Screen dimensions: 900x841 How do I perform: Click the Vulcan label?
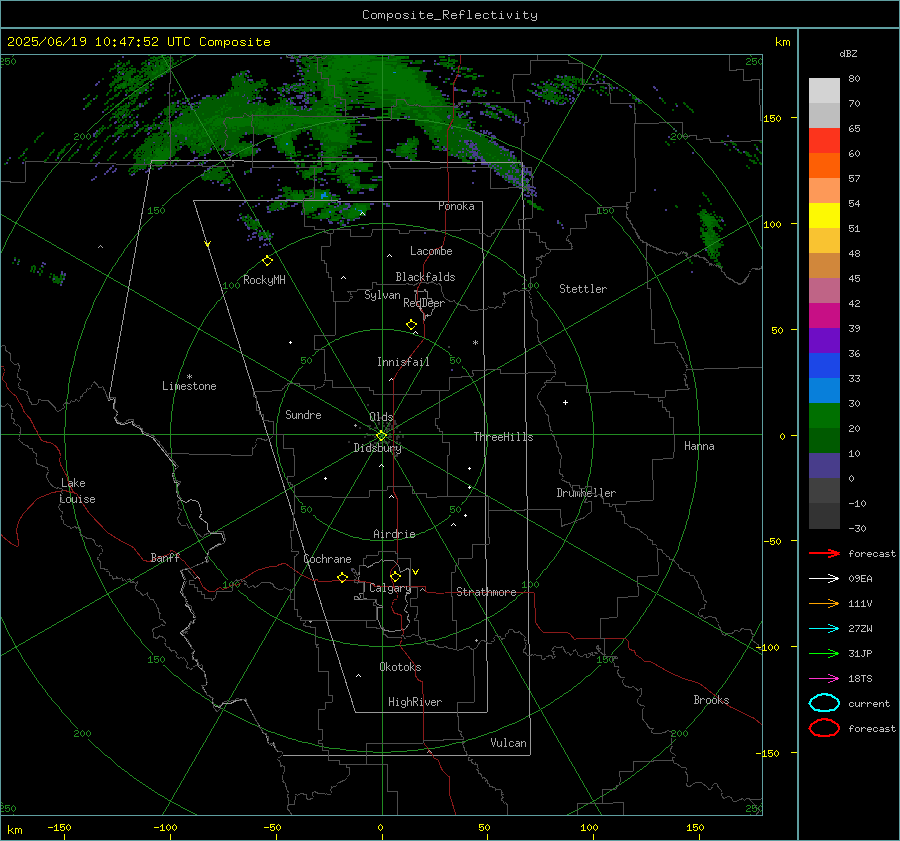(x=508, y=743)
